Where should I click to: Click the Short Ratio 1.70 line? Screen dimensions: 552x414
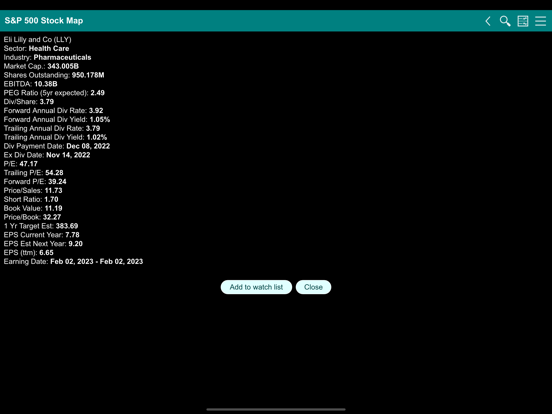[31, 200]
